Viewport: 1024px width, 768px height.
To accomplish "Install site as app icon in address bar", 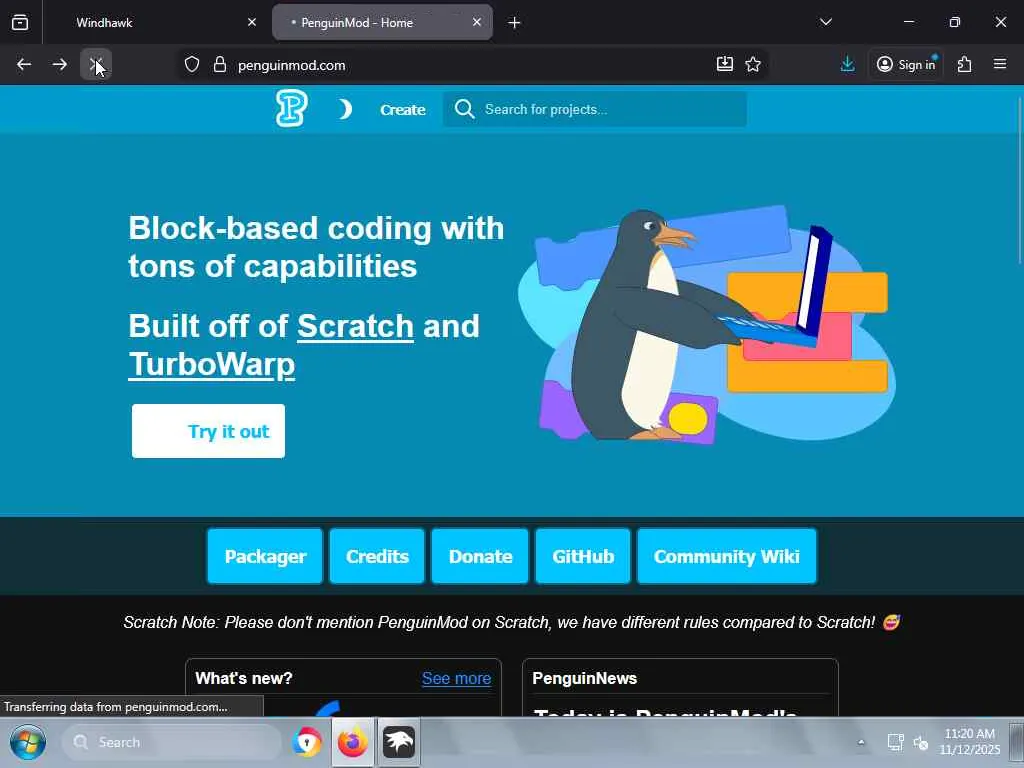I will (x=724, y=64).
